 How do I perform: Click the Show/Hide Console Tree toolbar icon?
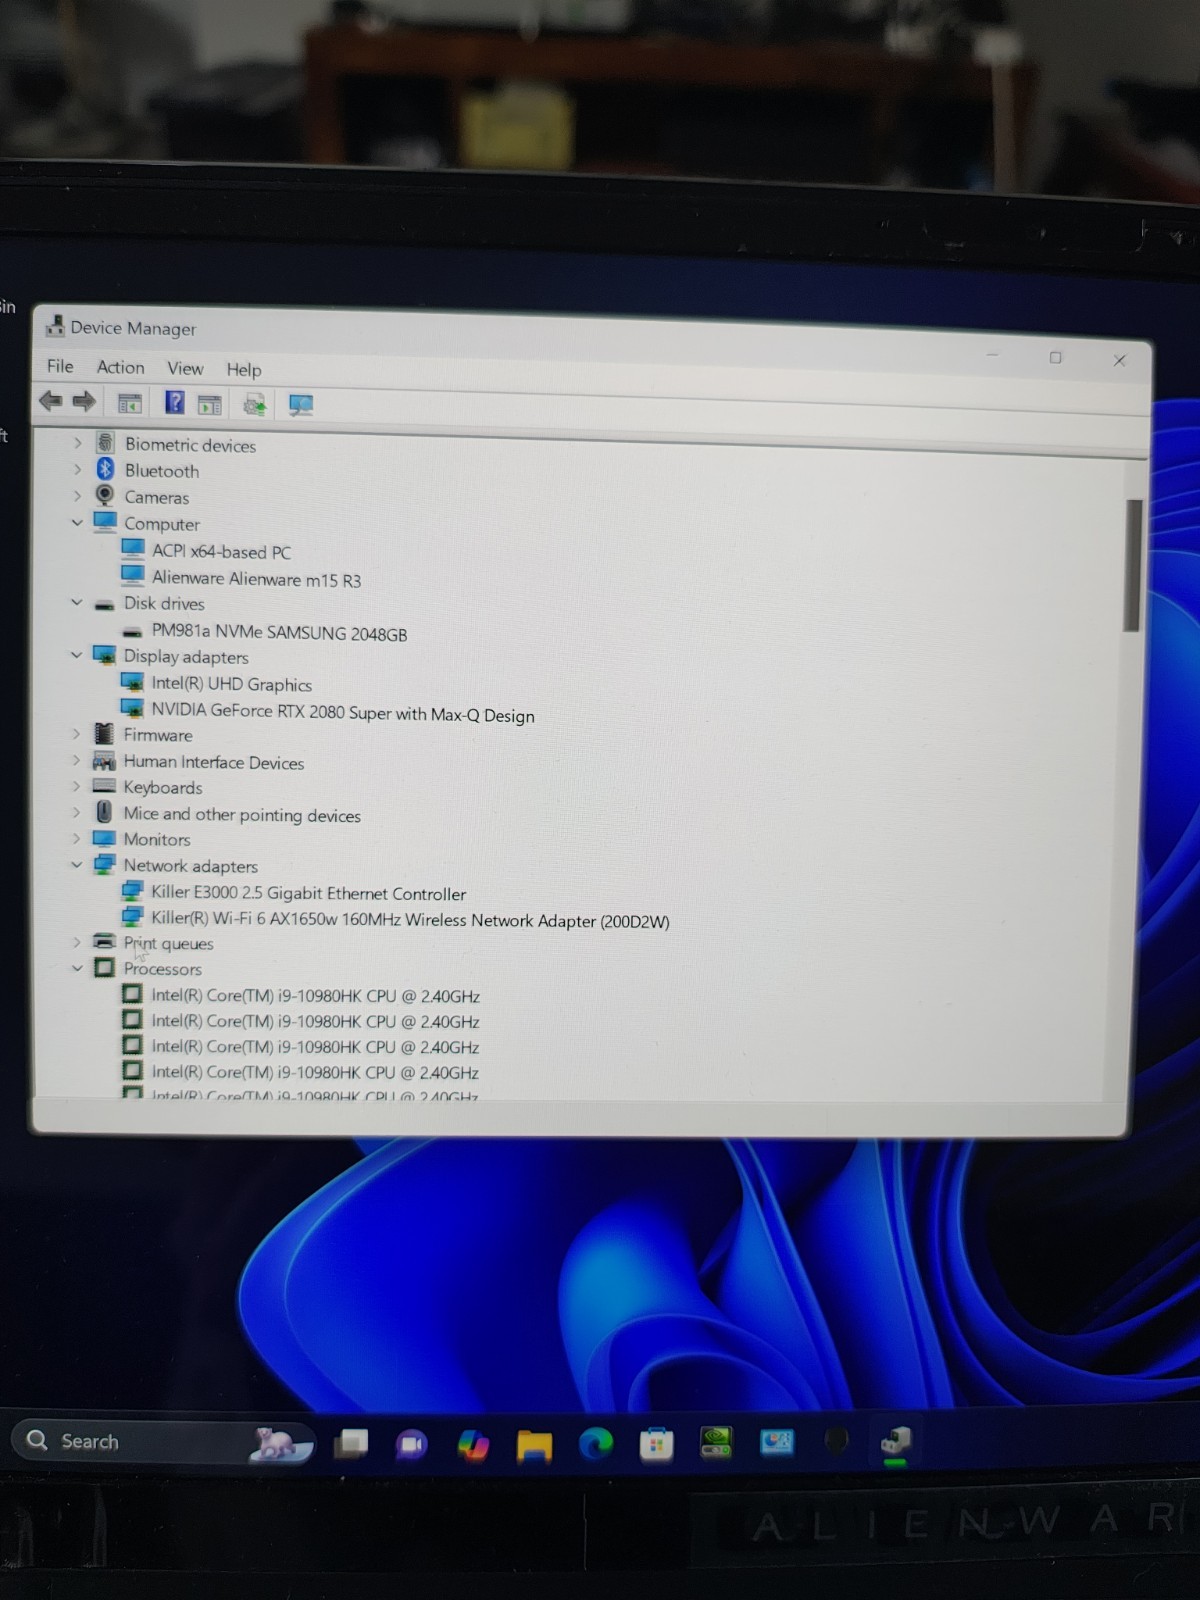130,404
